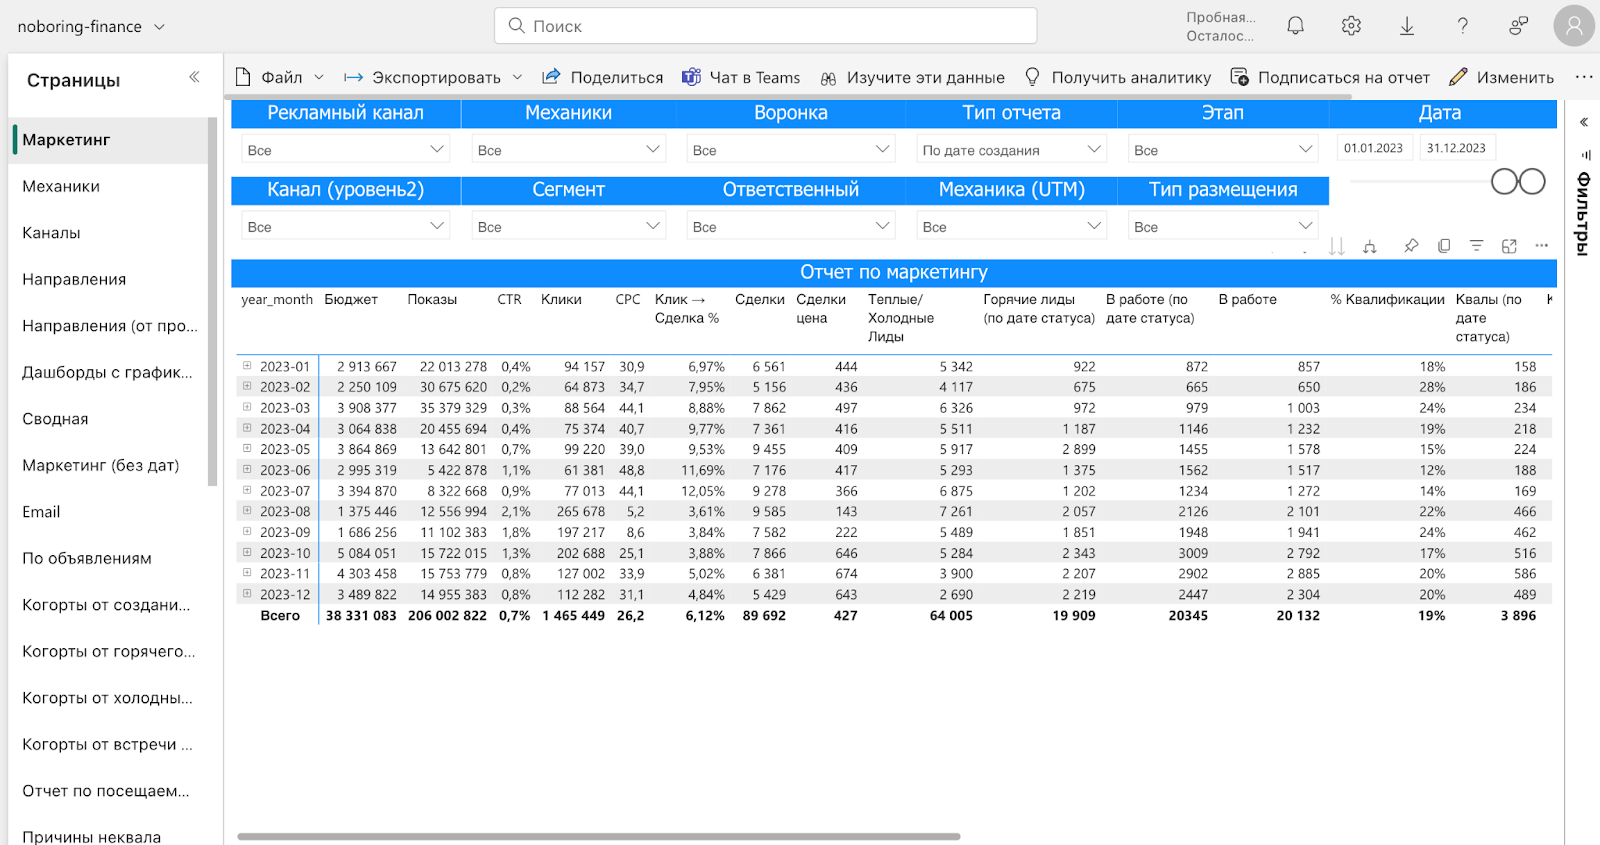The height and width of the screenshot is (845, 1600).
Task: Expand the 2023-05 row
Action: [247, 448]
